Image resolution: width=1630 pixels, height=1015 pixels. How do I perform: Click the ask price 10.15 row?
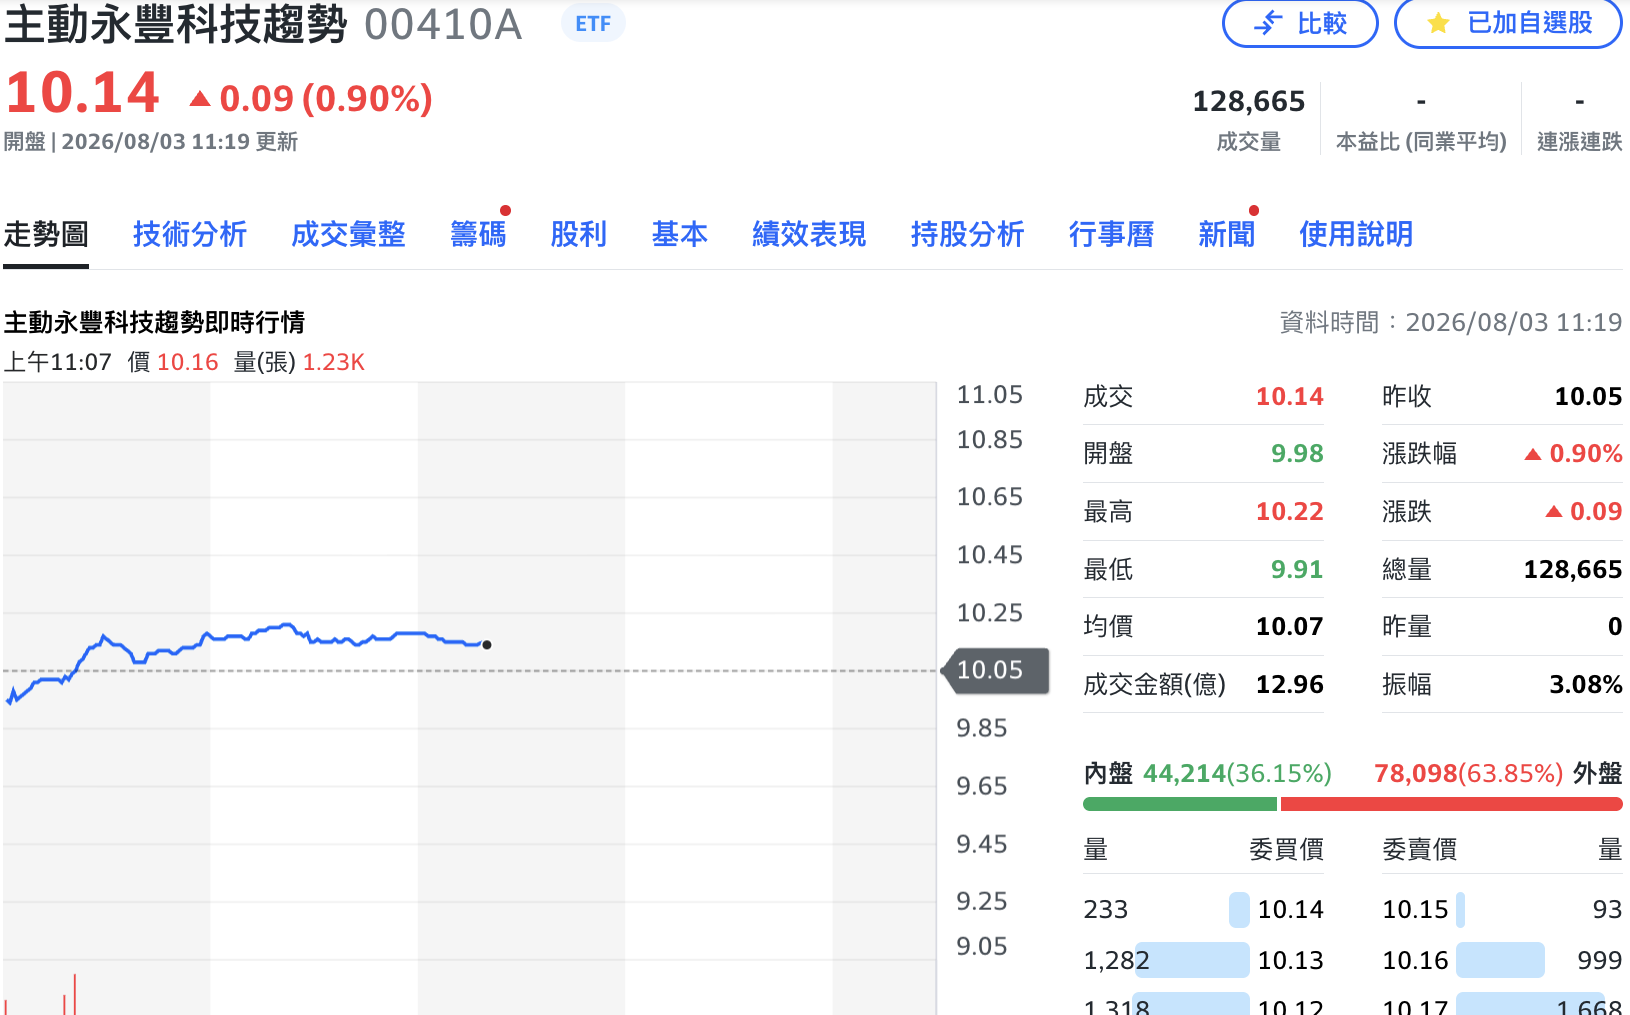pyautogui.click(x=1502, y=910)
